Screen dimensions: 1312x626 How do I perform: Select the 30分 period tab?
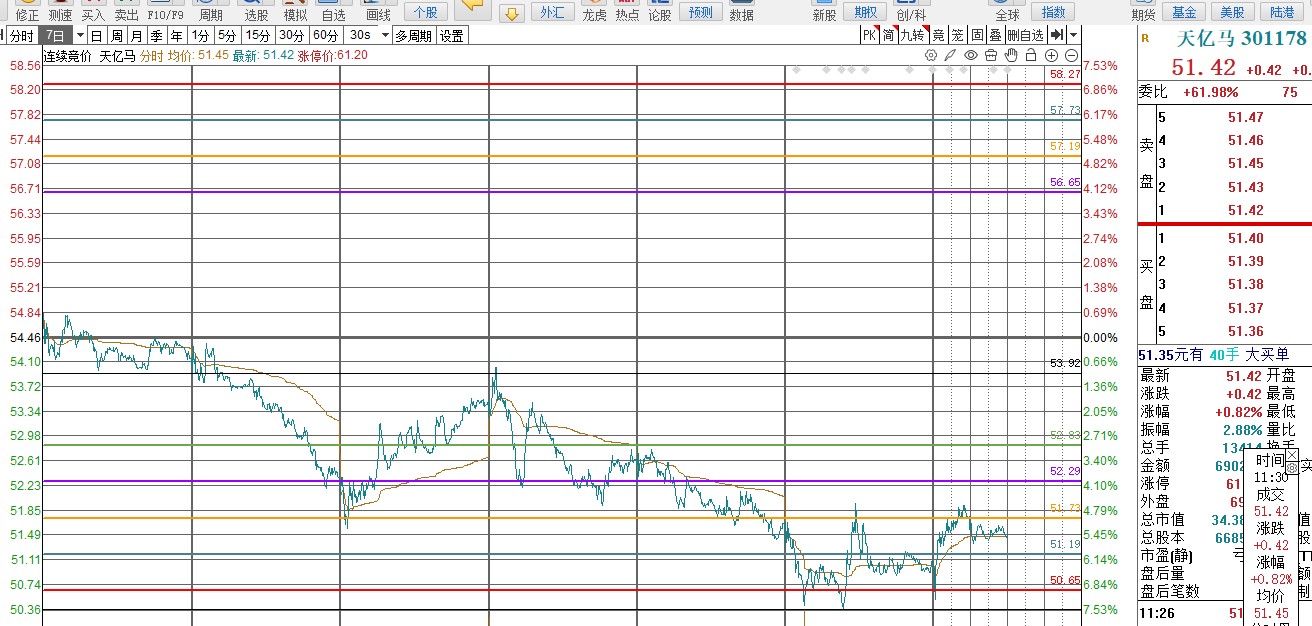coord(291,35)
